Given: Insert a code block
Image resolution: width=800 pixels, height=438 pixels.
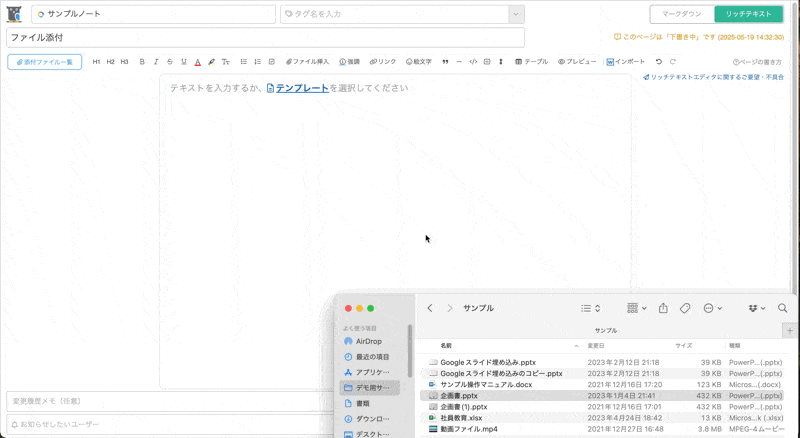Looking at the screenshot, I should (x=473, y=62).
